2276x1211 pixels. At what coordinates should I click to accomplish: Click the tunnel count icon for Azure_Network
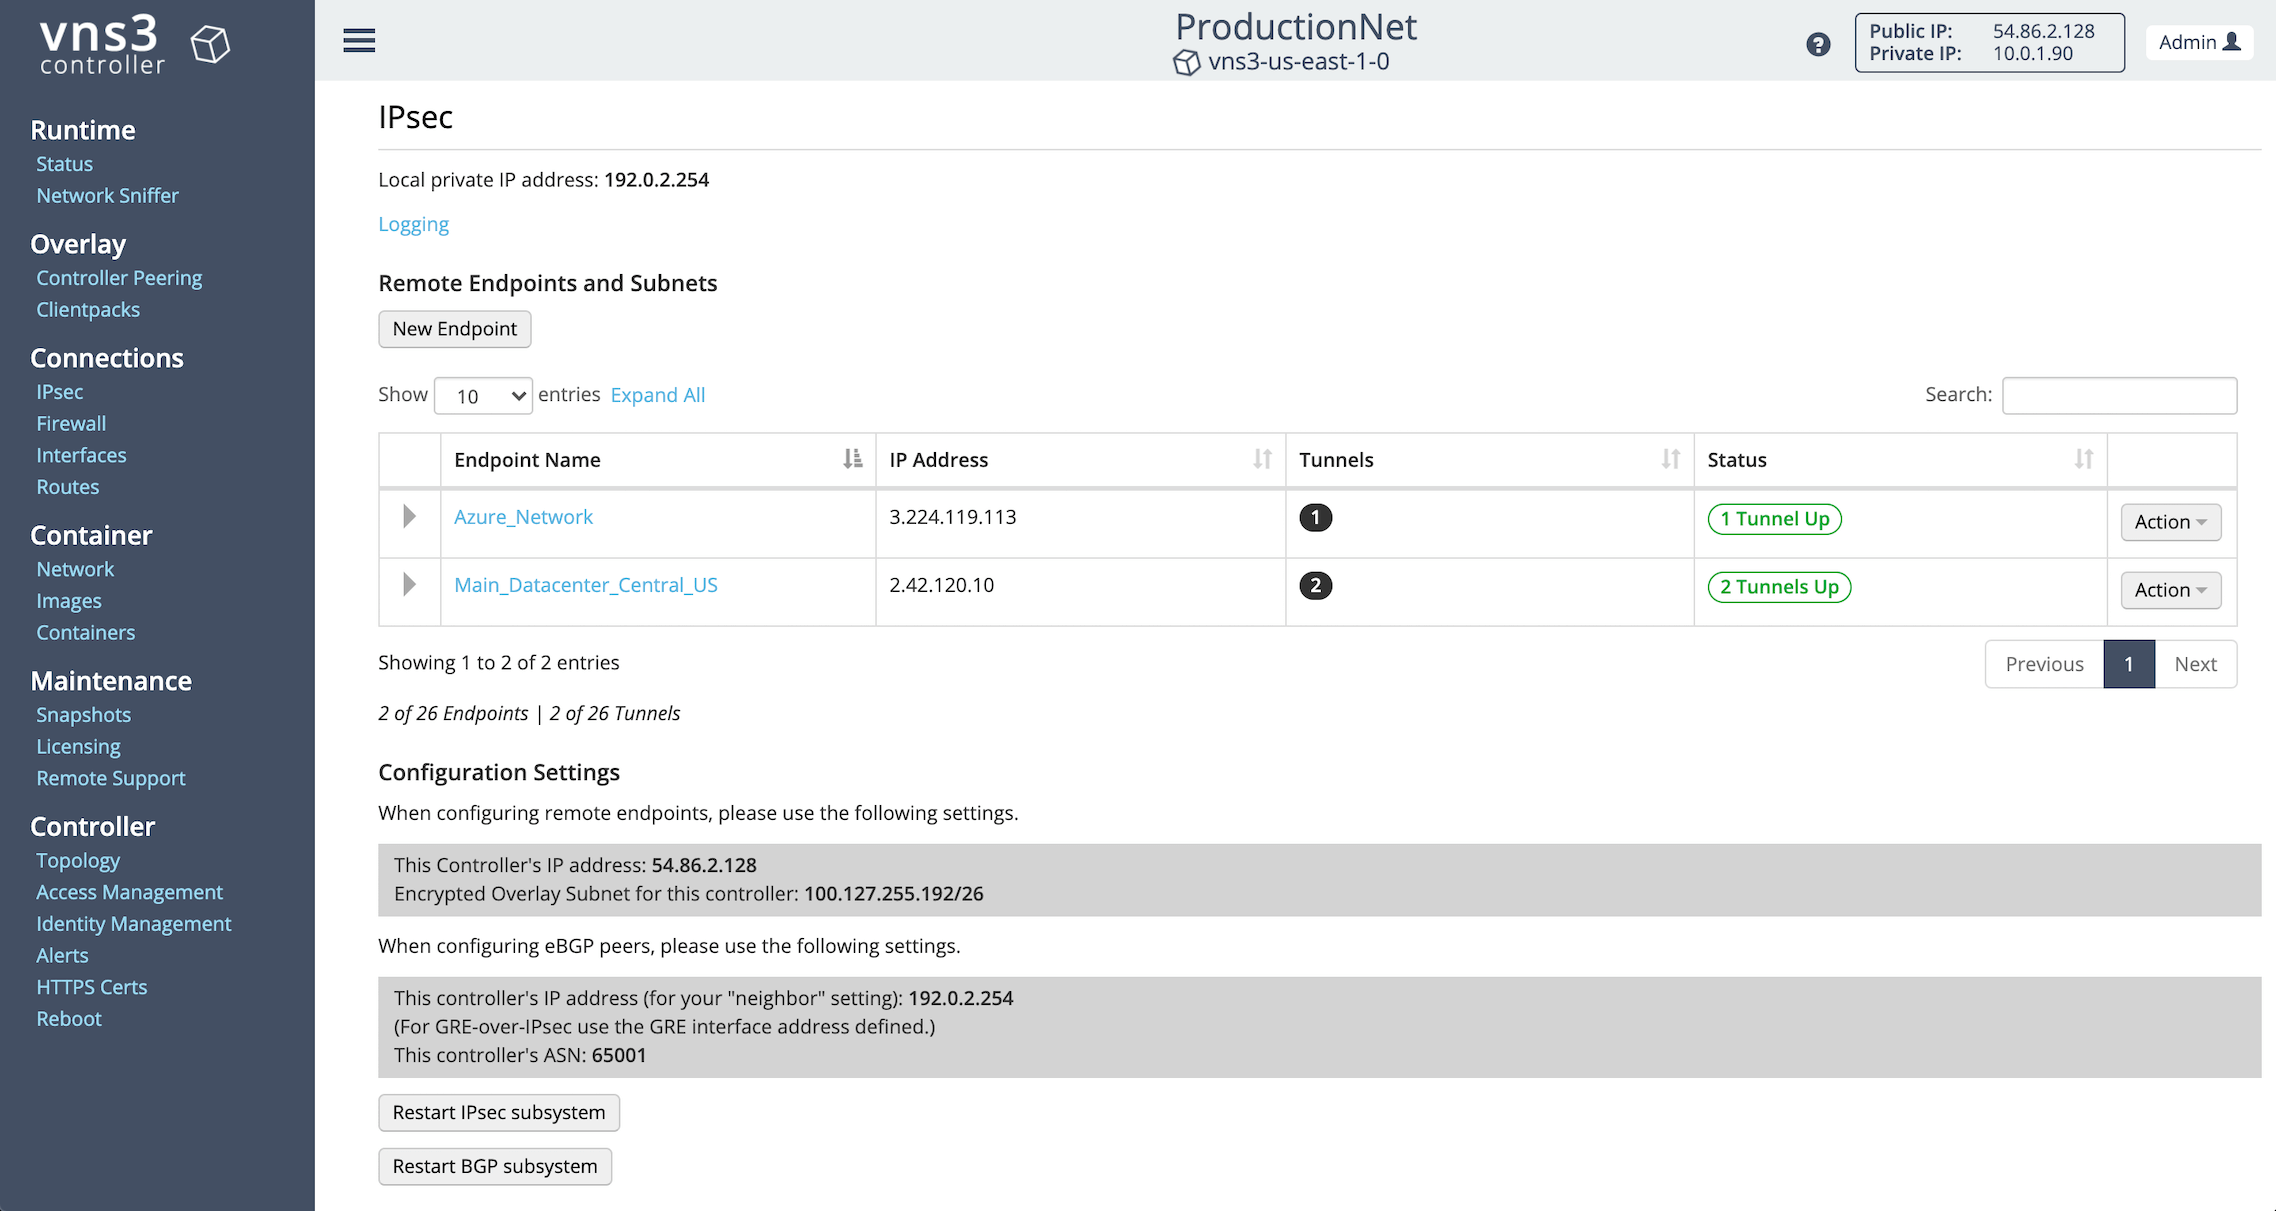[1316, 518]
